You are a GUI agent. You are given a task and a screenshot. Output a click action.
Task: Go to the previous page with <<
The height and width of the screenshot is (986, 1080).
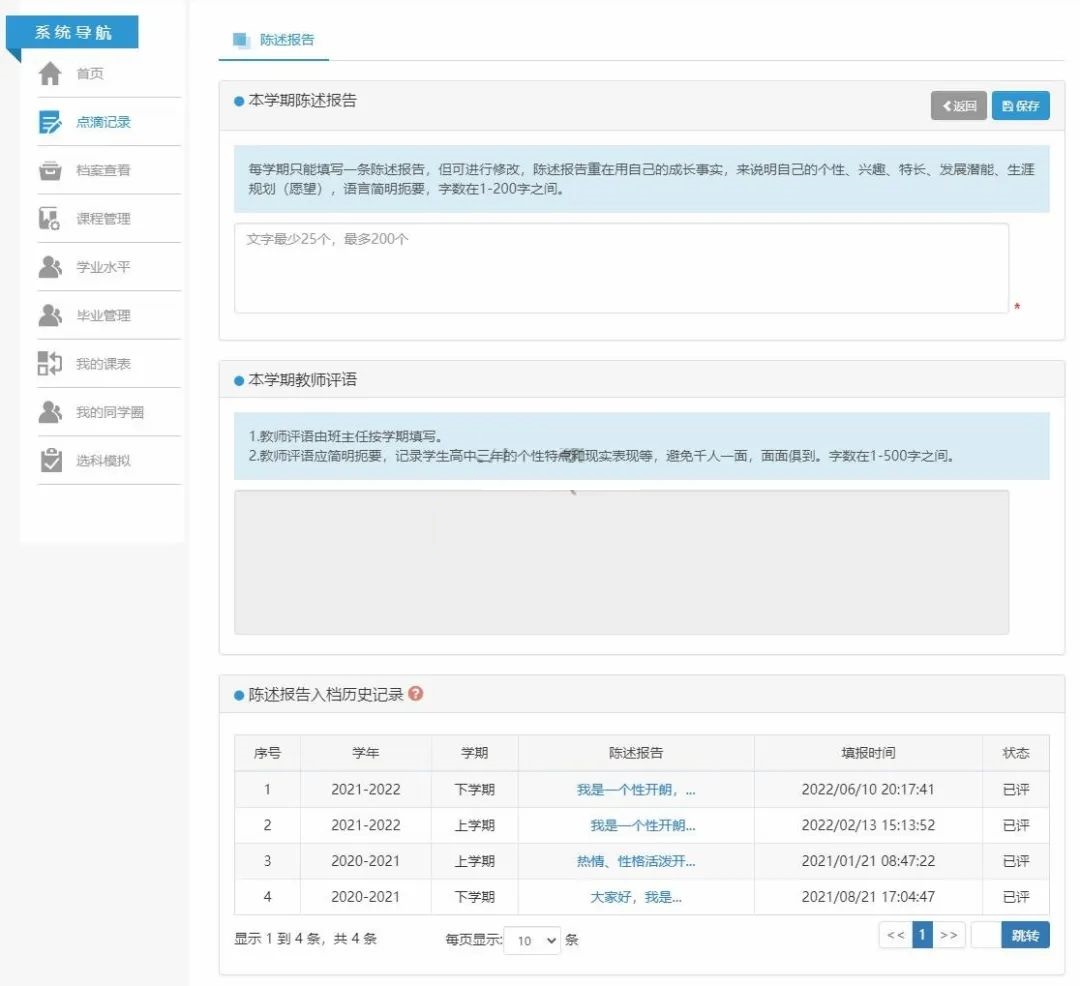(895, 935)
